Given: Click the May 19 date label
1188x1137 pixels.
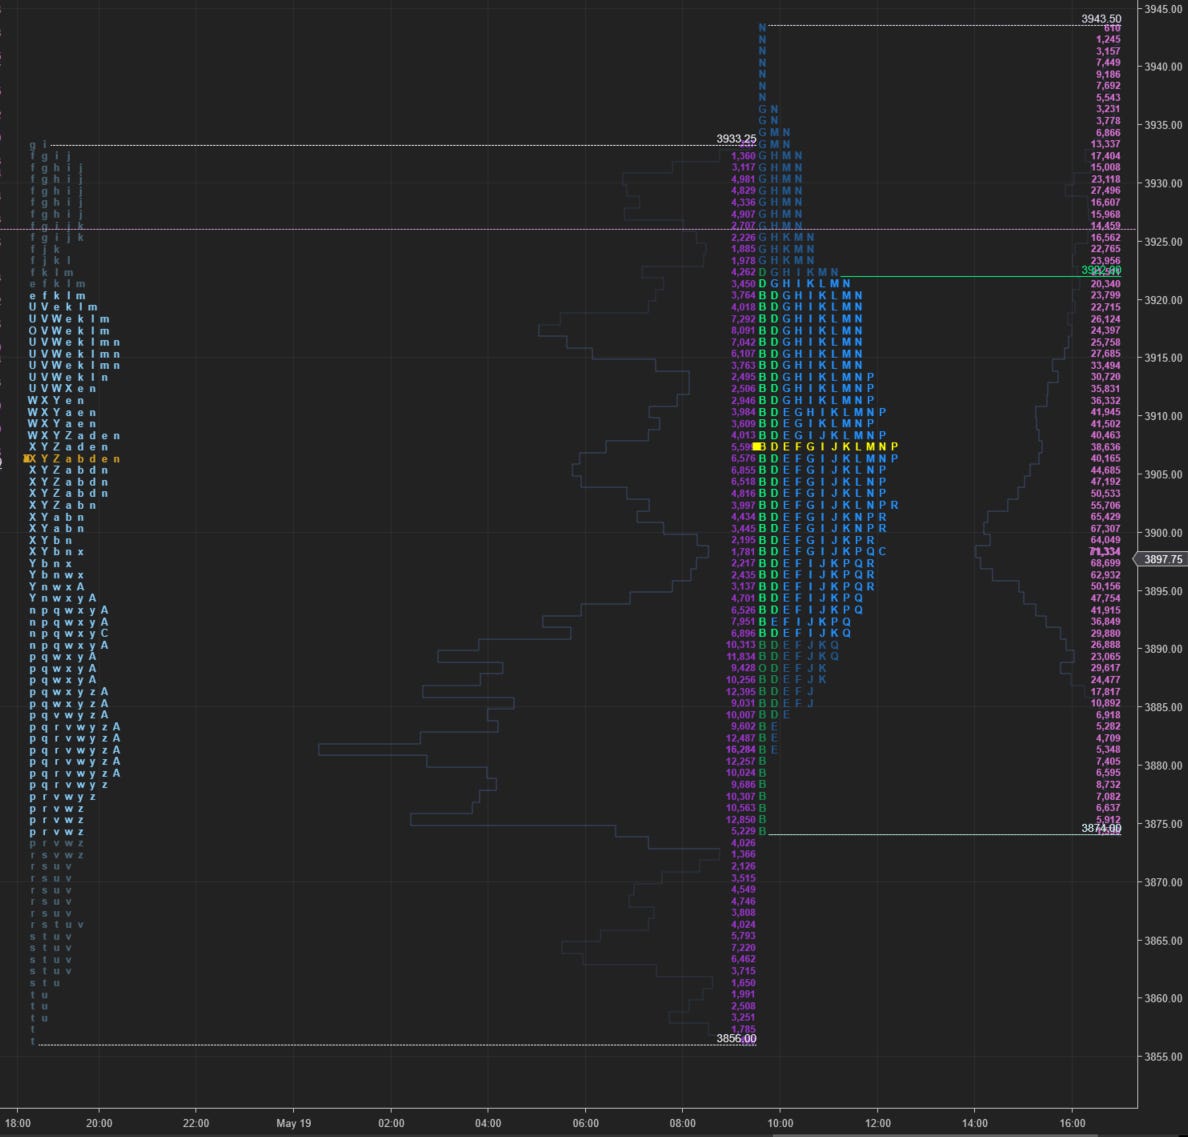Looking at the screenshot, I should pyautogui.click(x=293, y=1123).
